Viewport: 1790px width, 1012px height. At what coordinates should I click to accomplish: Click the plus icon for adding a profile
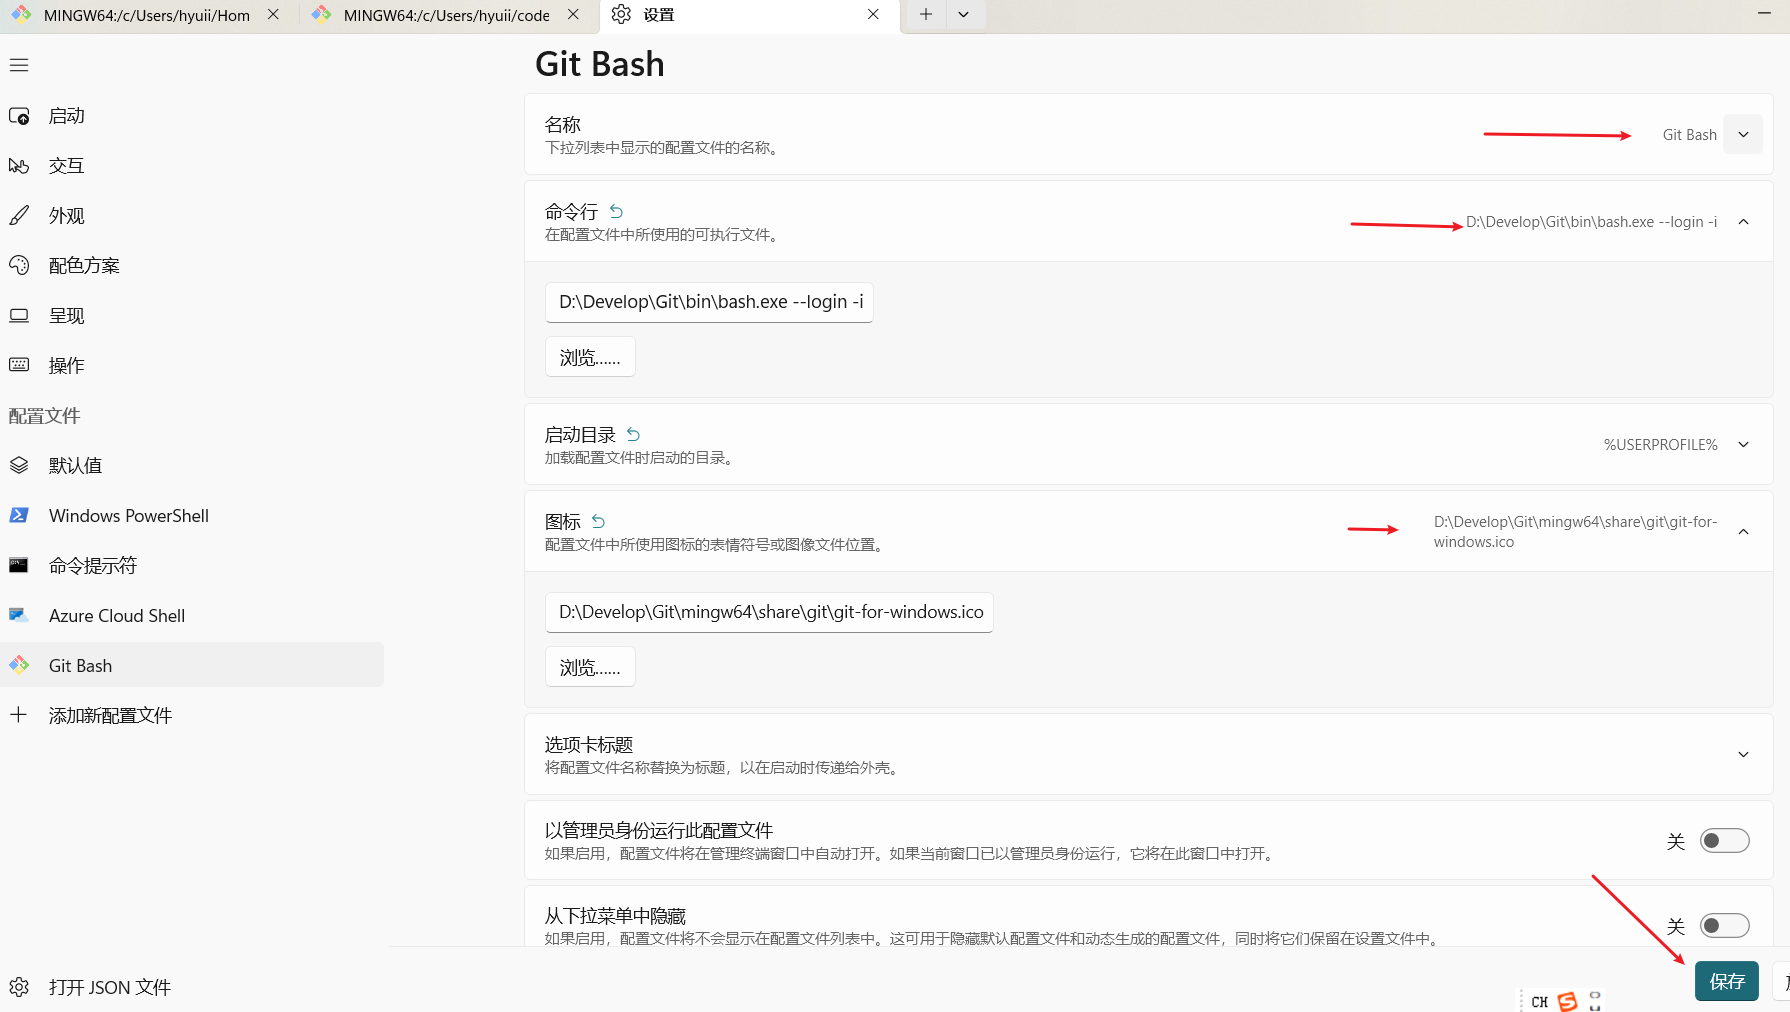(x=19, y=715)
